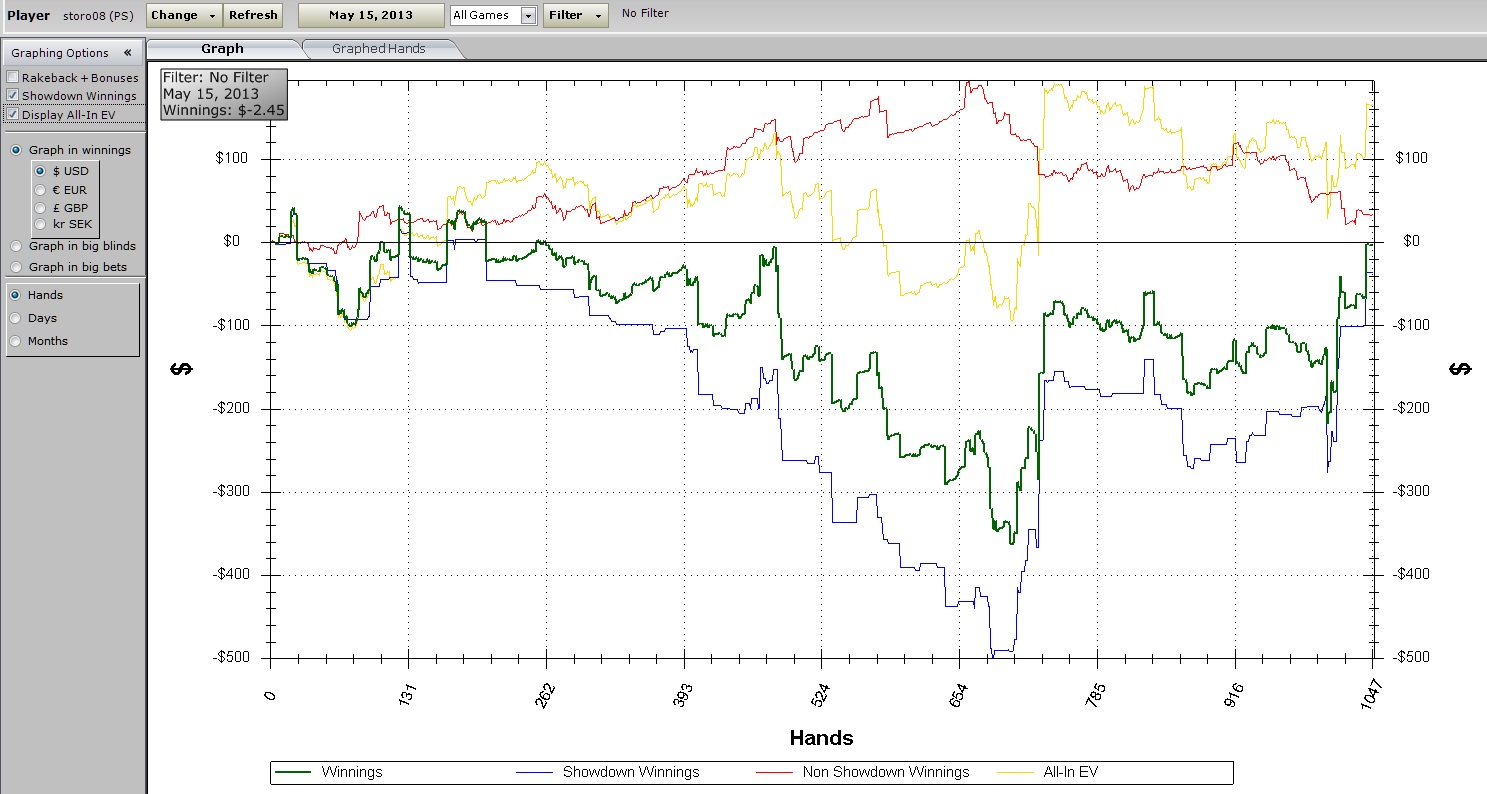Collapse the Graphing Options panel
The width and height of the screenshot is (1487, 794).
click(128, 53)
